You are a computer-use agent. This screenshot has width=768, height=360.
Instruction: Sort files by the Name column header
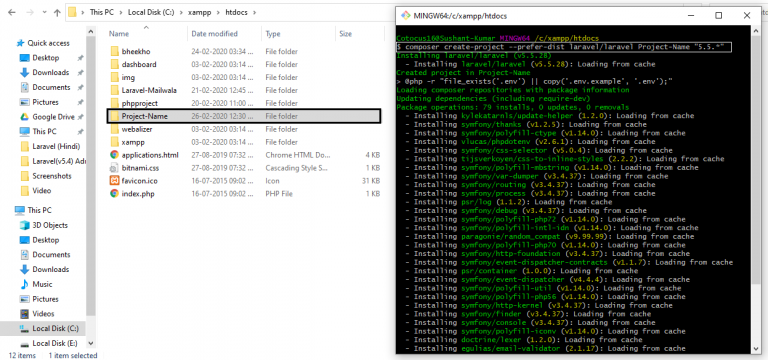[119, 34]
